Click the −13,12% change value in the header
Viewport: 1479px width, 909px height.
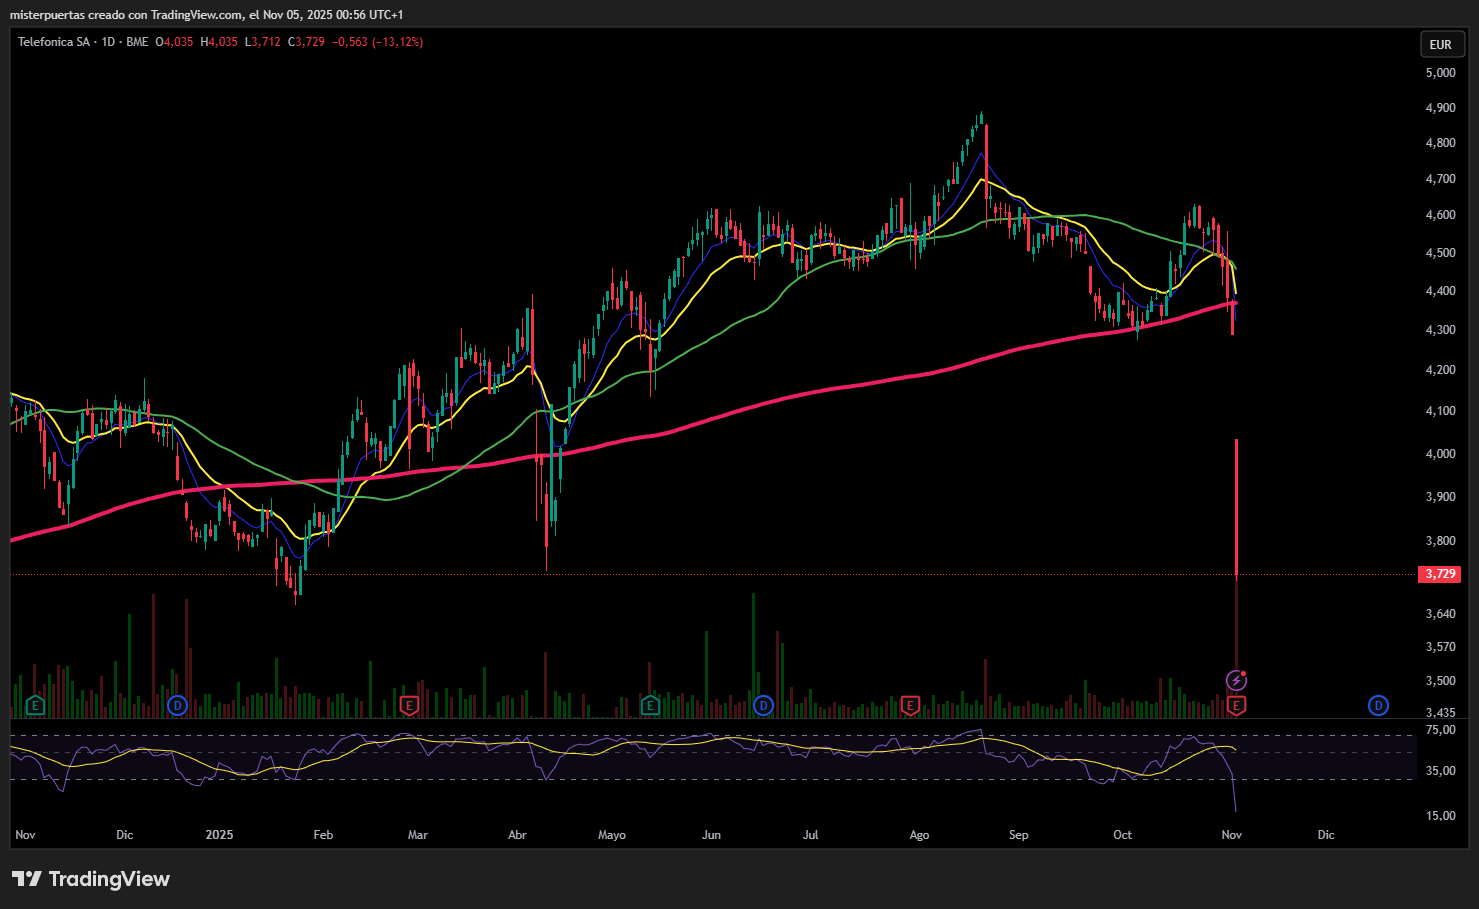click(398, 42)
